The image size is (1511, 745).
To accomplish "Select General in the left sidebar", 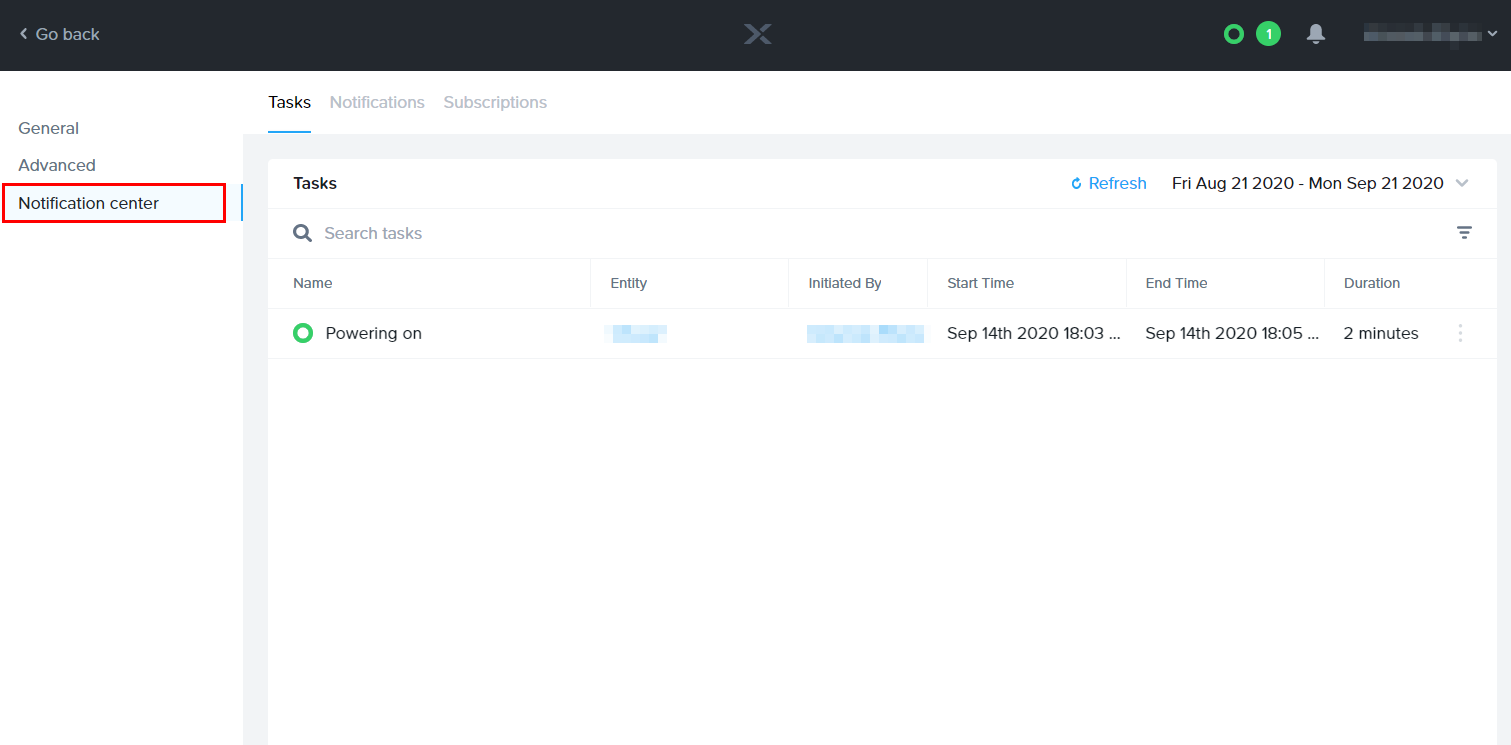I will pos(49,128).
